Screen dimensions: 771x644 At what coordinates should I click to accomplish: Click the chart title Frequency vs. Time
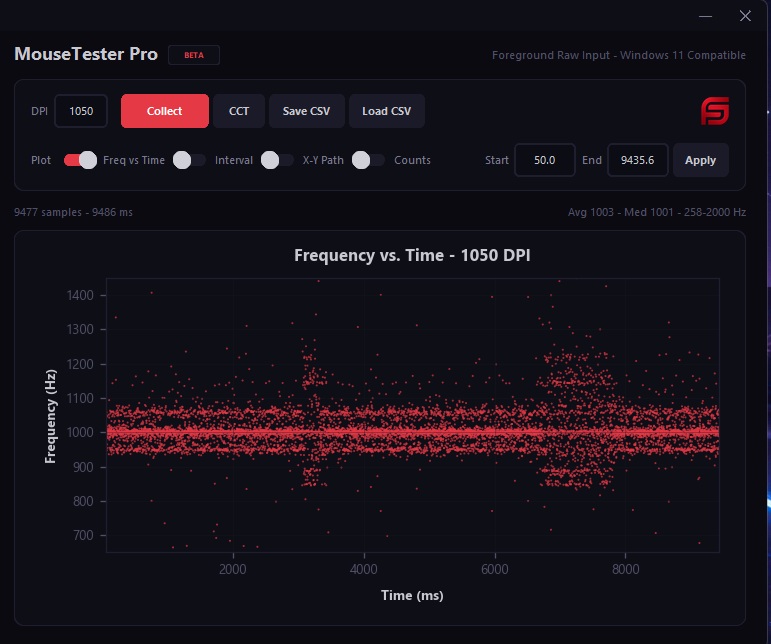click(412, 256)
